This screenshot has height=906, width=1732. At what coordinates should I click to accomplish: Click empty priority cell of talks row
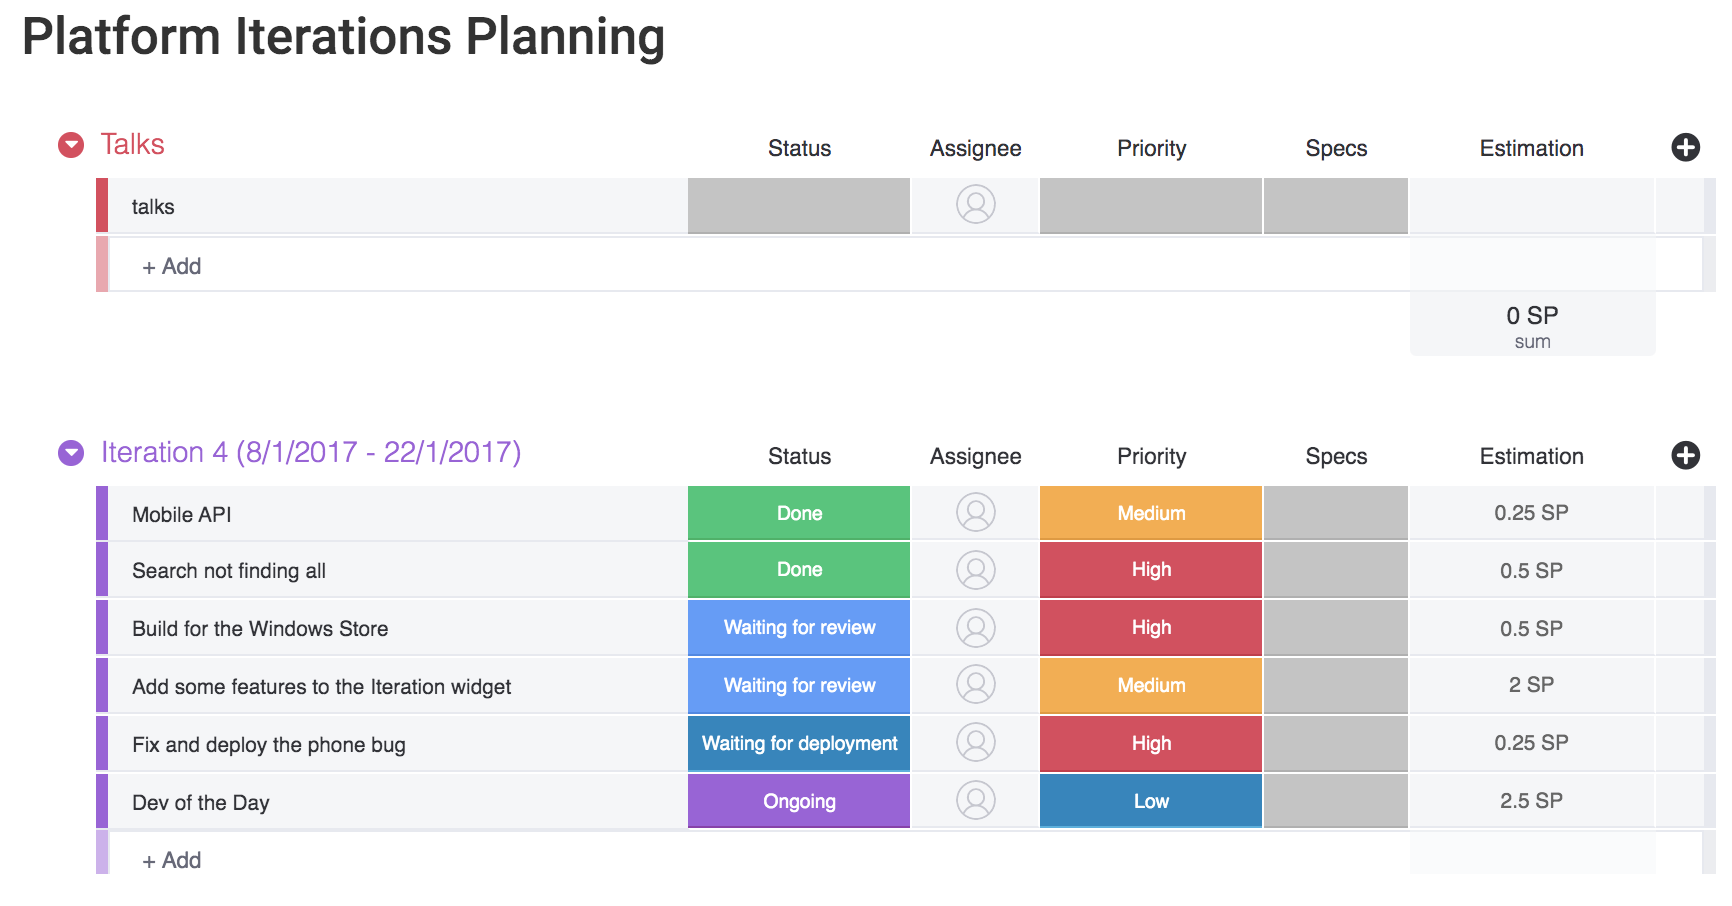[x=1151, y=206]
